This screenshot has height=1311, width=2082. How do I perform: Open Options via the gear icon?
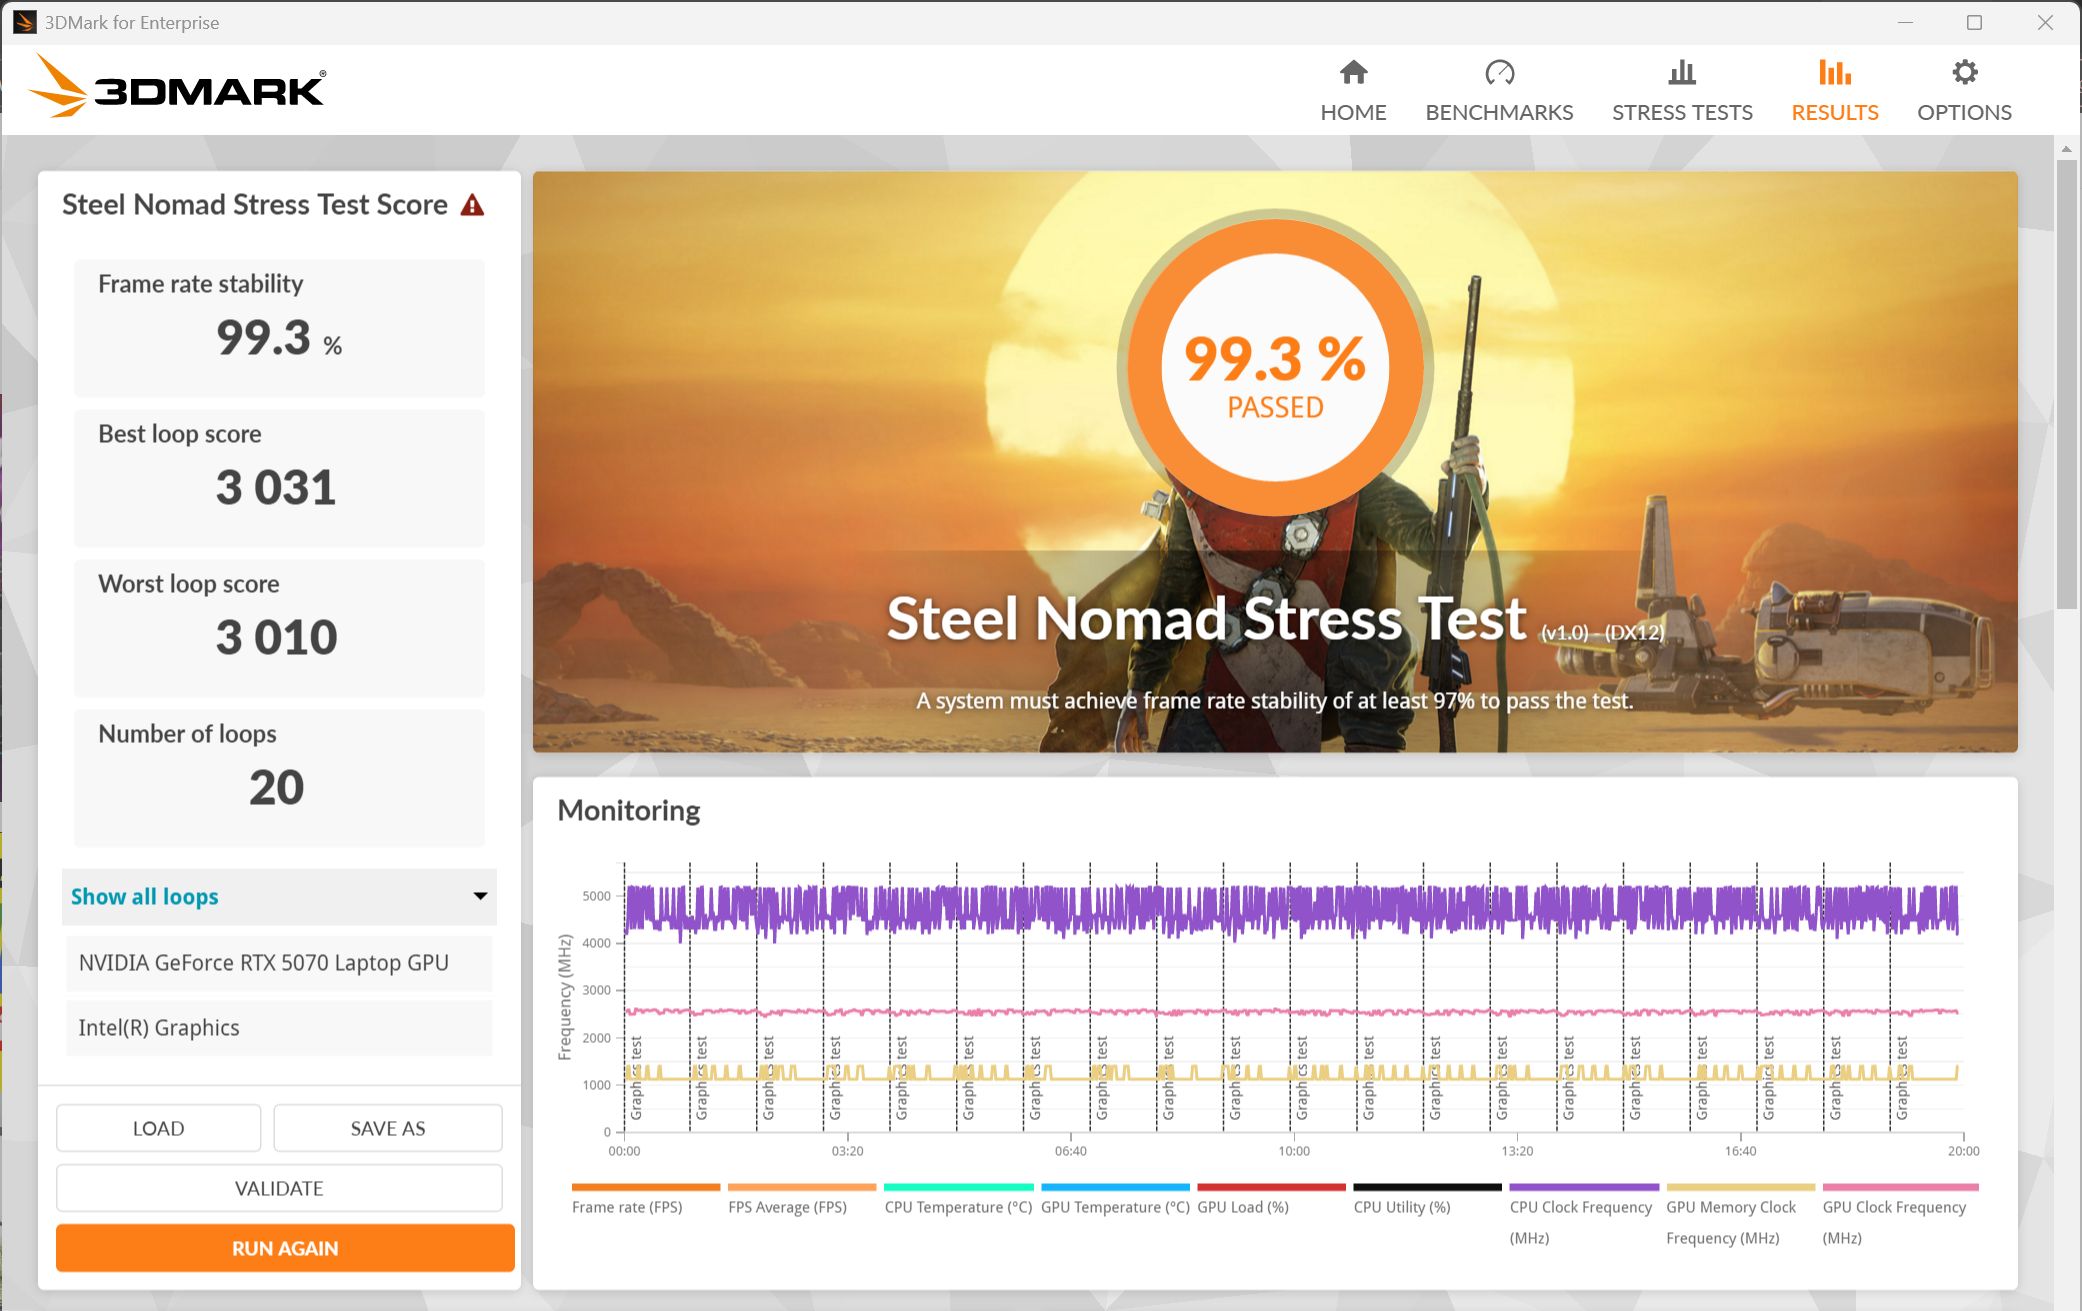pos(1964,73)
